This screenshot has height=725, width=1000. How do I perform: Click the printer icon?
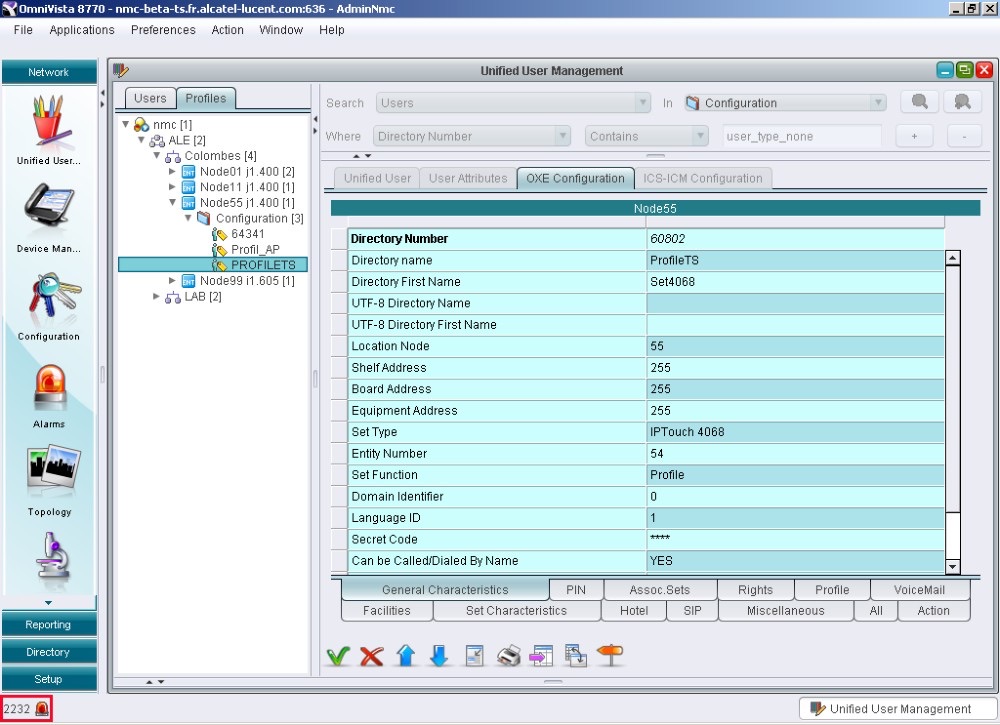[x=508, y=655]
